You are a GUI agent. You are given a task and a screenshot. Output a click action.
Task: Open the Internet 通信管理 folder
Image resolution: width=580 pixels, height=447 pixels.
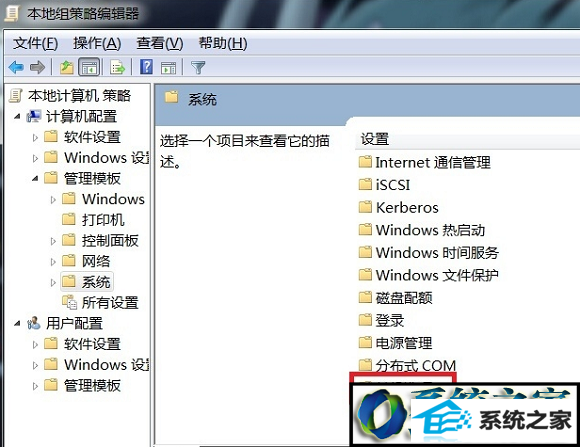[x=425, y=162]
